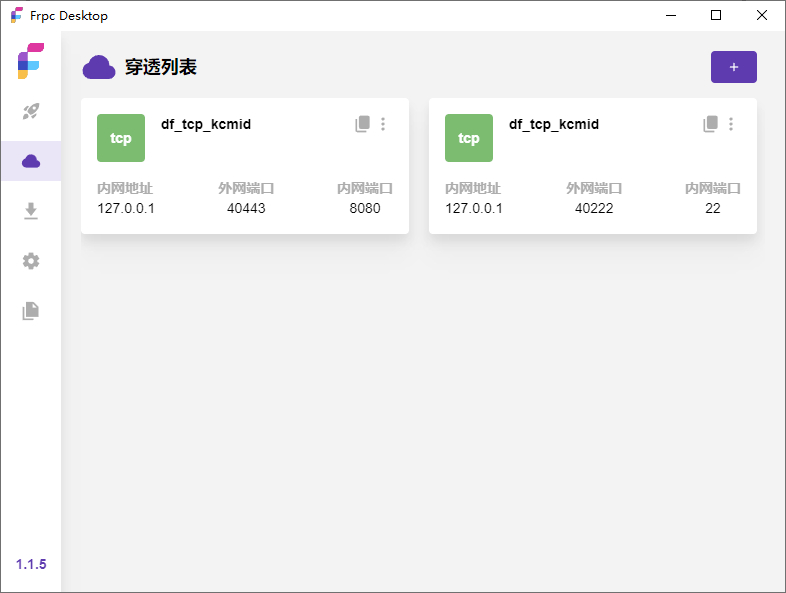Copy the proxy card with port 40222

pyautogui.click(x=710, y=124)
